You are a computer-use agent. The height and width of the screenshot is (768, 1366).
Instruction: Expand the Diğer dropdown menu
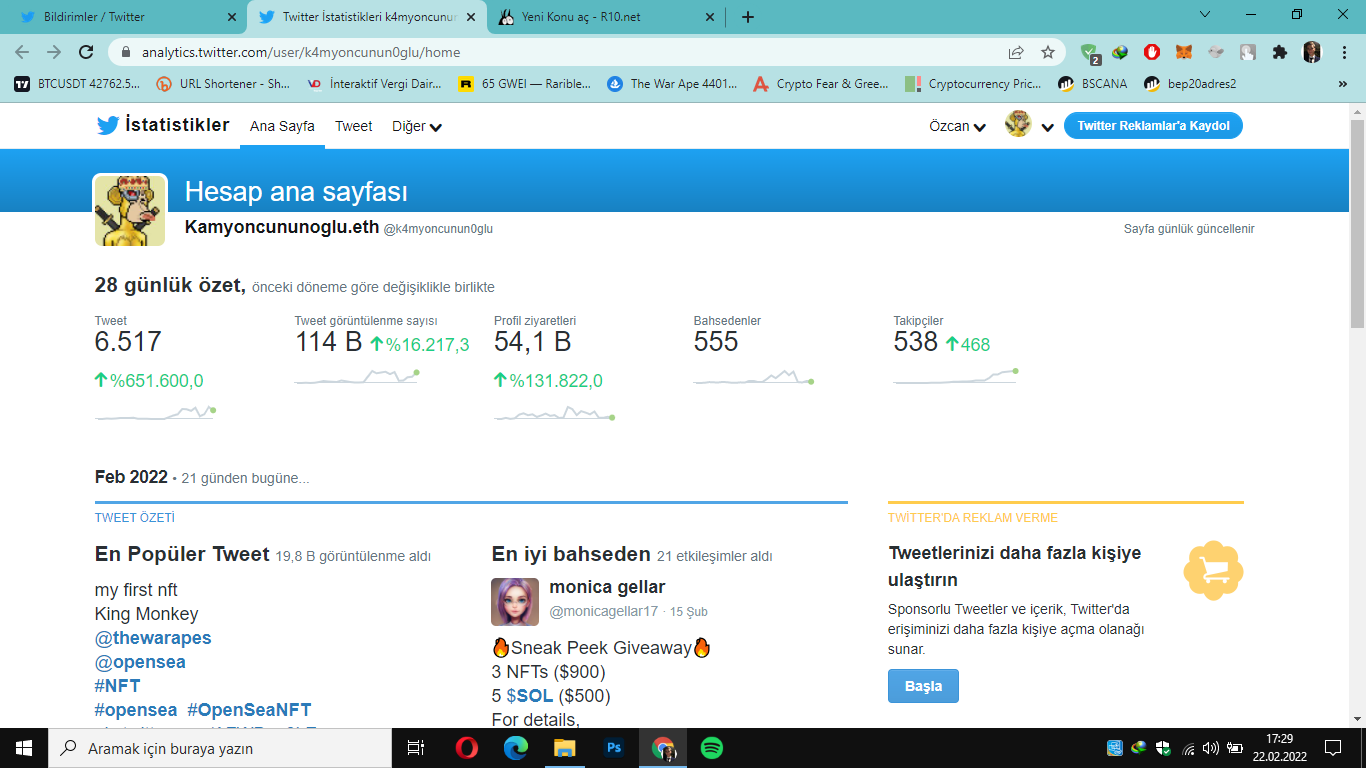[417, 126]
